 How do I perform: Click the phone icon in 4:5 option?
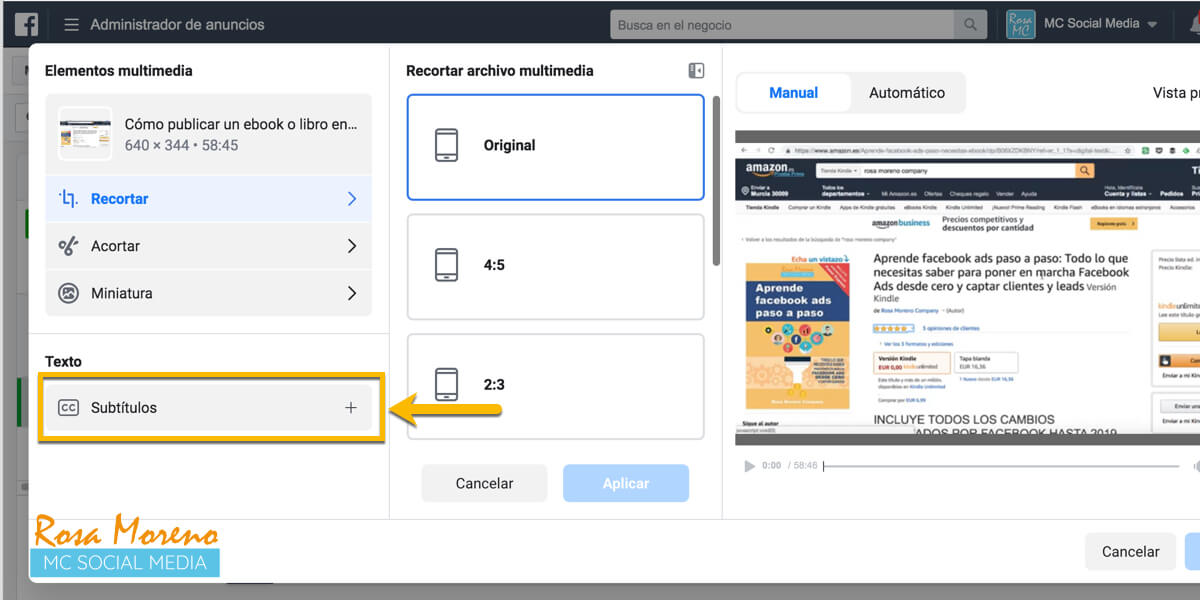(447, 265)
